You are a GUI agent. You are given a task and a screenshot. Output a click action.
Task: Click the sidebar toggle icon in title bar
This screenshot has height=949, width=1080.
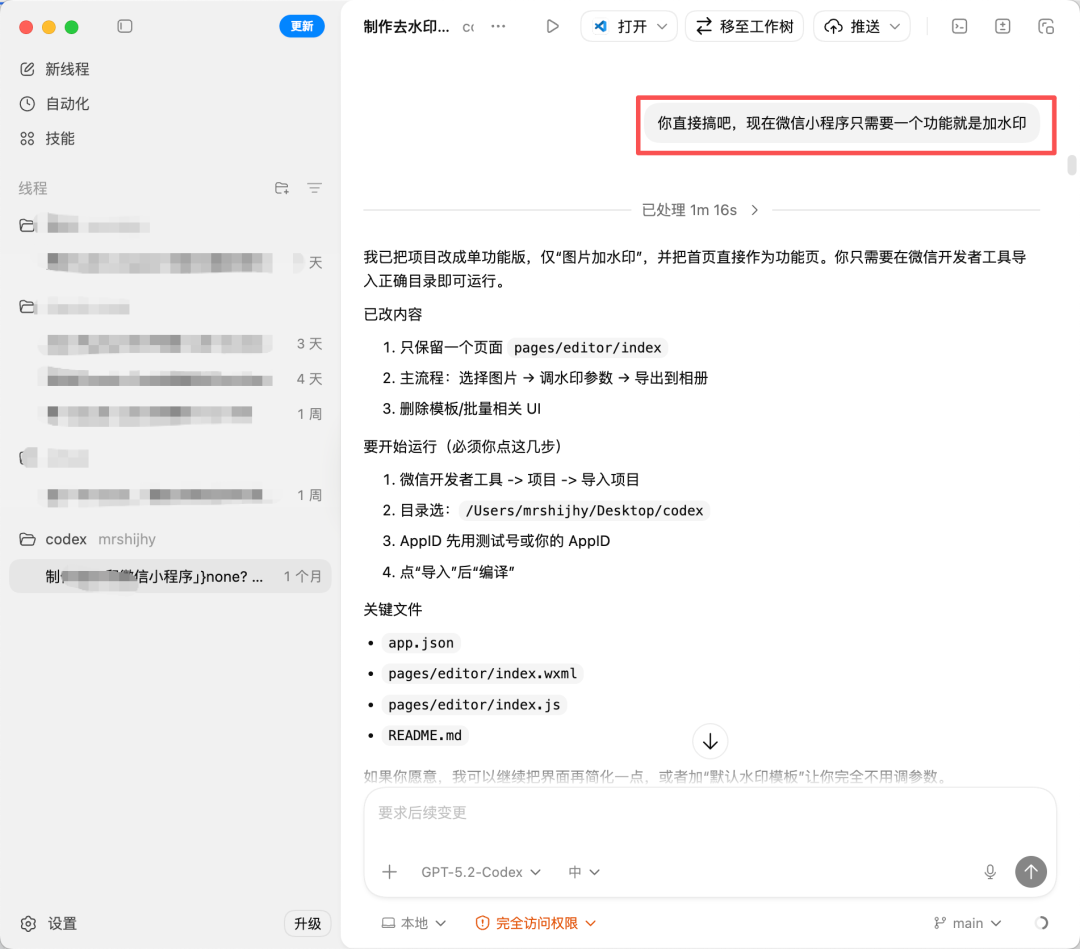click(x=124, y=26)
